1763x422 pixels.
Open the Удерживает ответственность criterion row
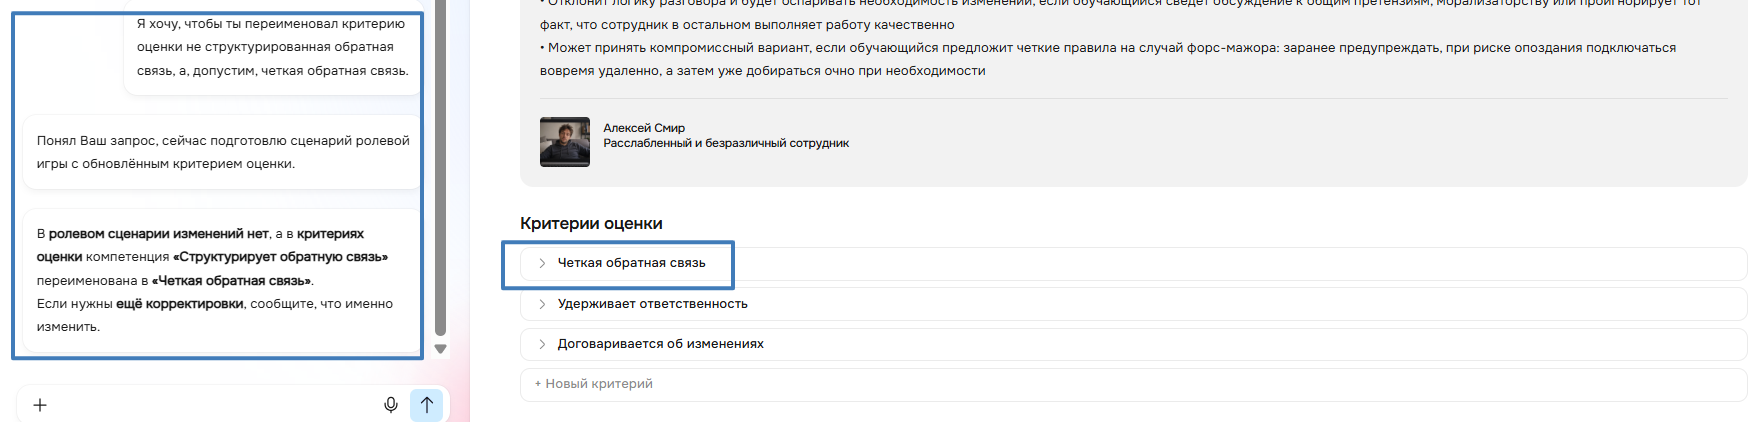[x=1133, y=304]
